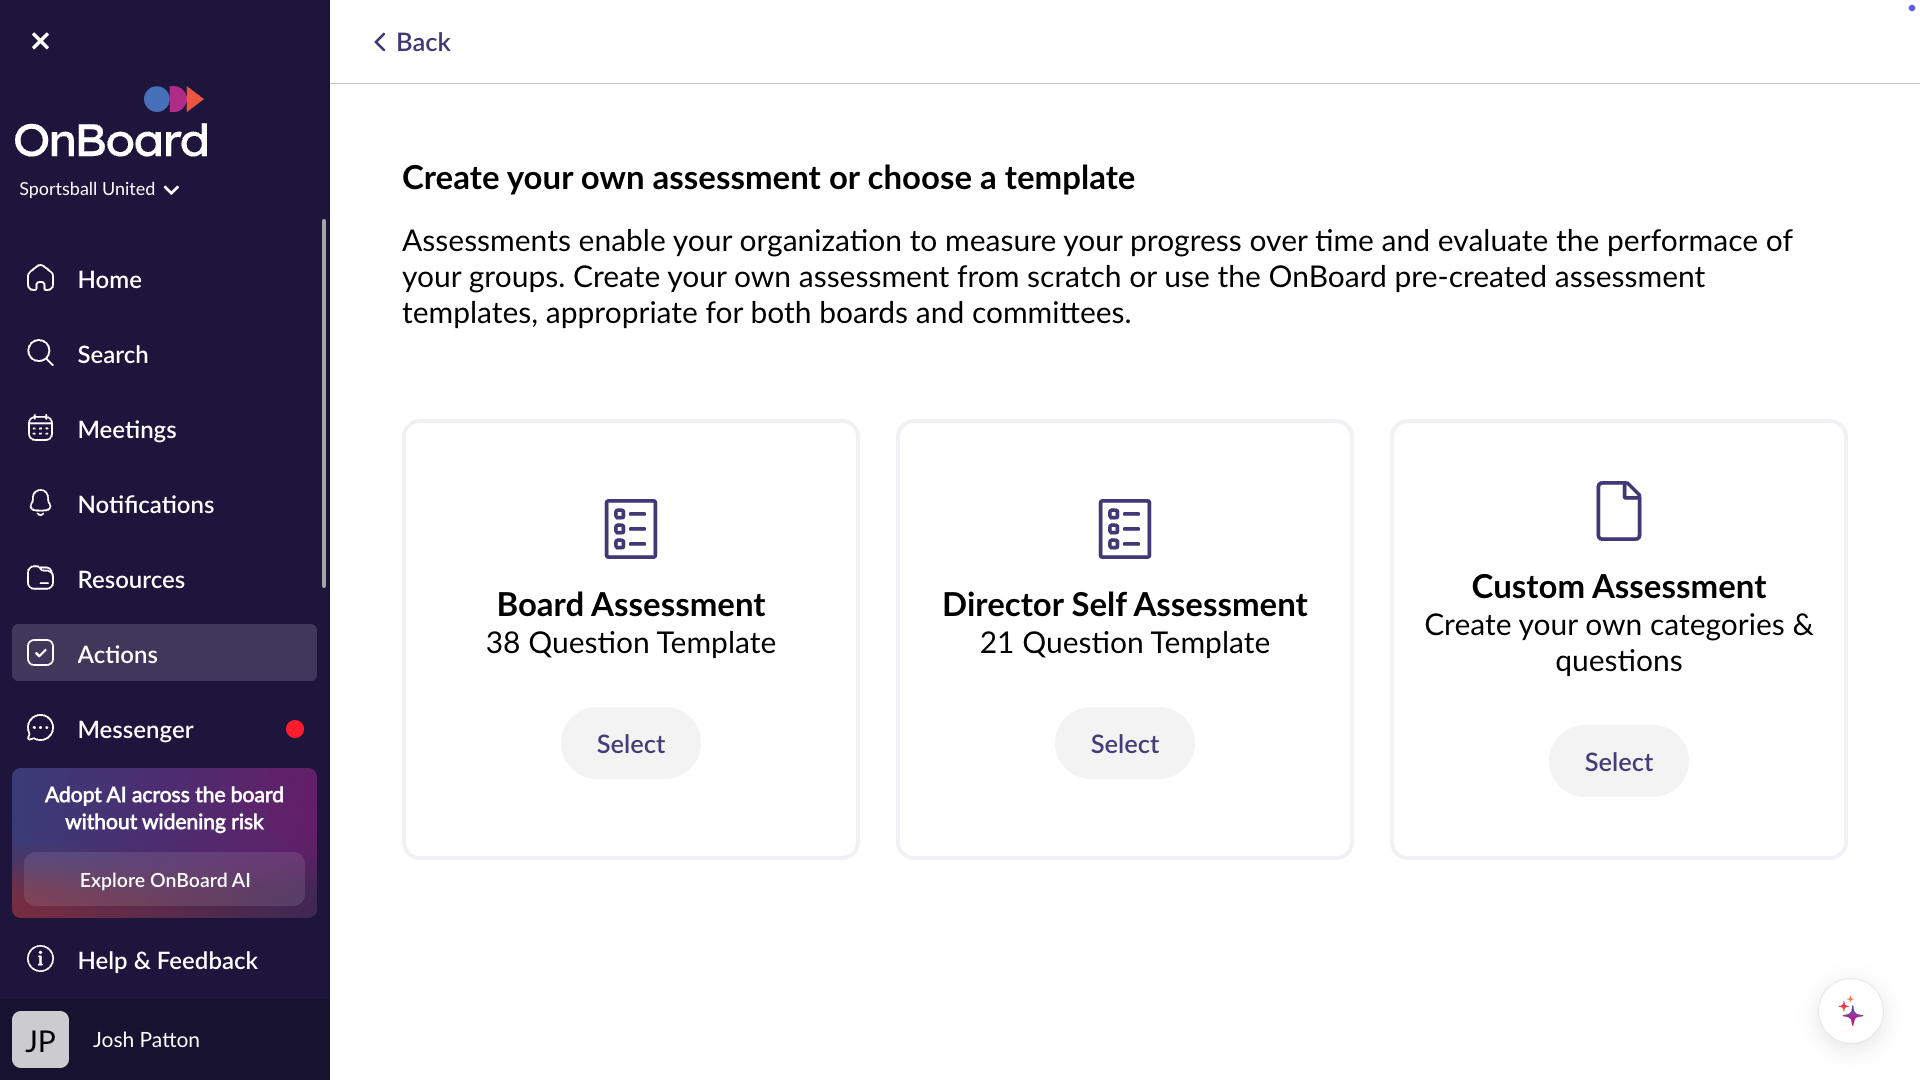Click the Search magnifier icon
Screen dimensions: 1920x1080
pyautogui.click(x=40, y=353)
